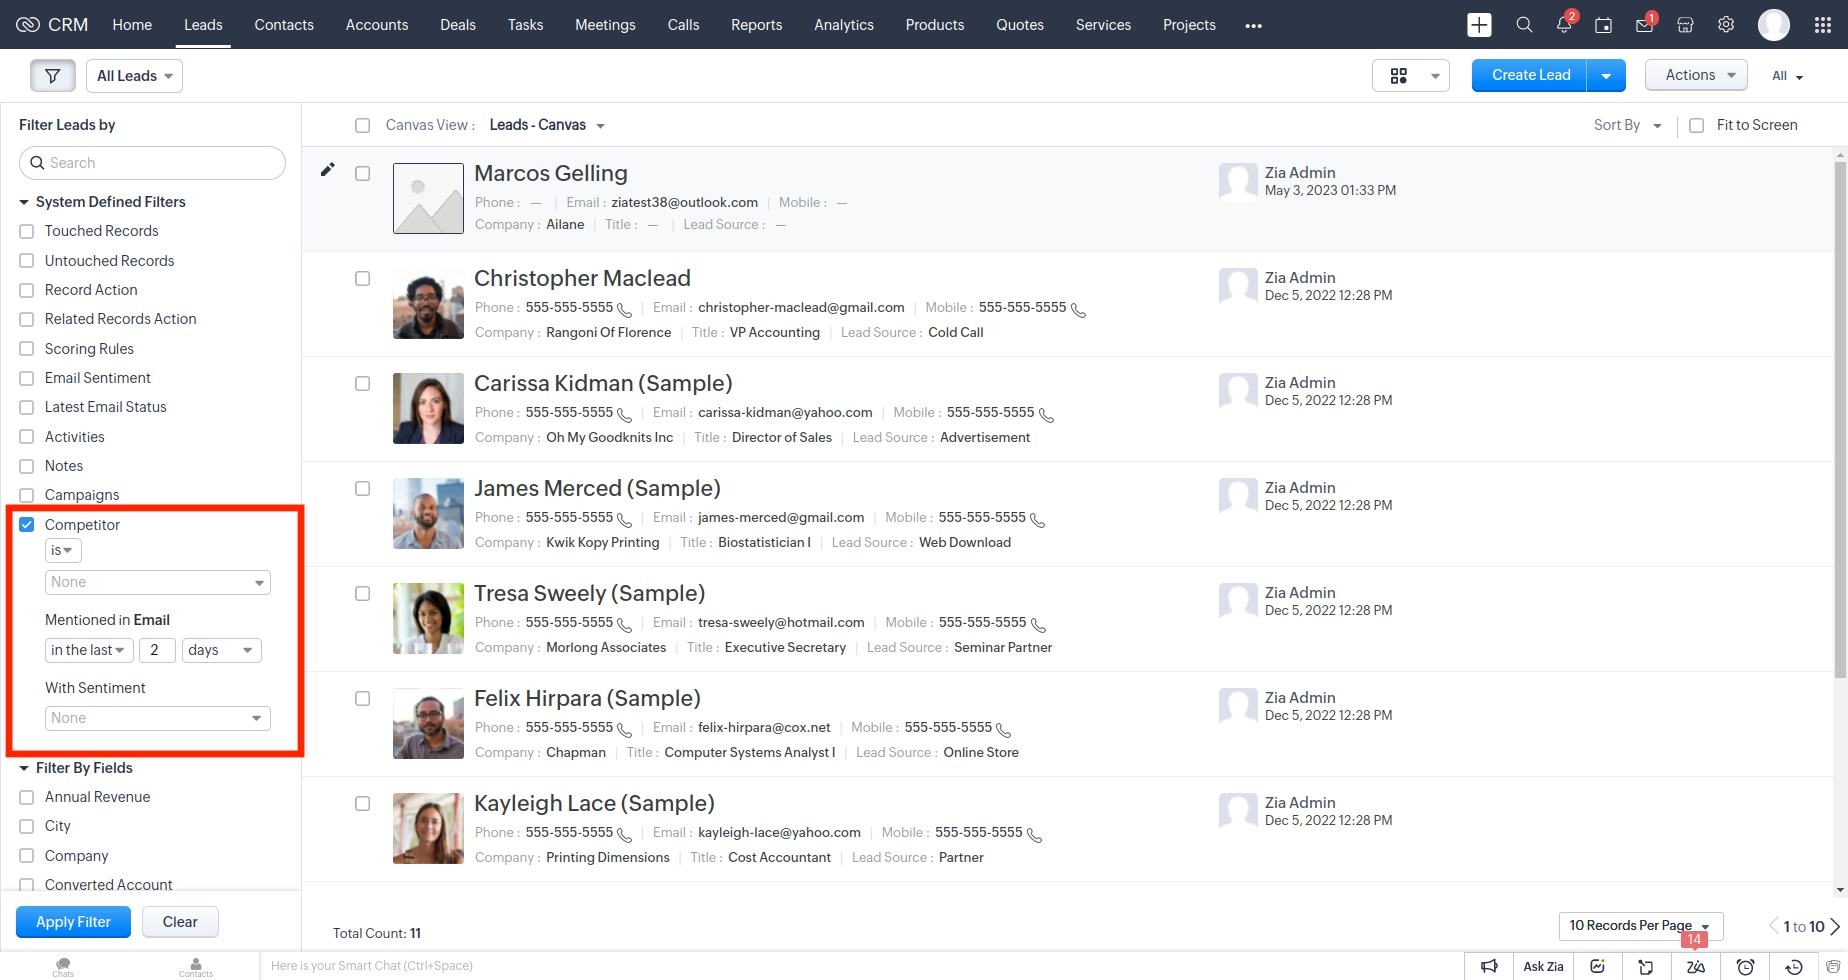Check the Touched Records filter

(x=27, y=231)
